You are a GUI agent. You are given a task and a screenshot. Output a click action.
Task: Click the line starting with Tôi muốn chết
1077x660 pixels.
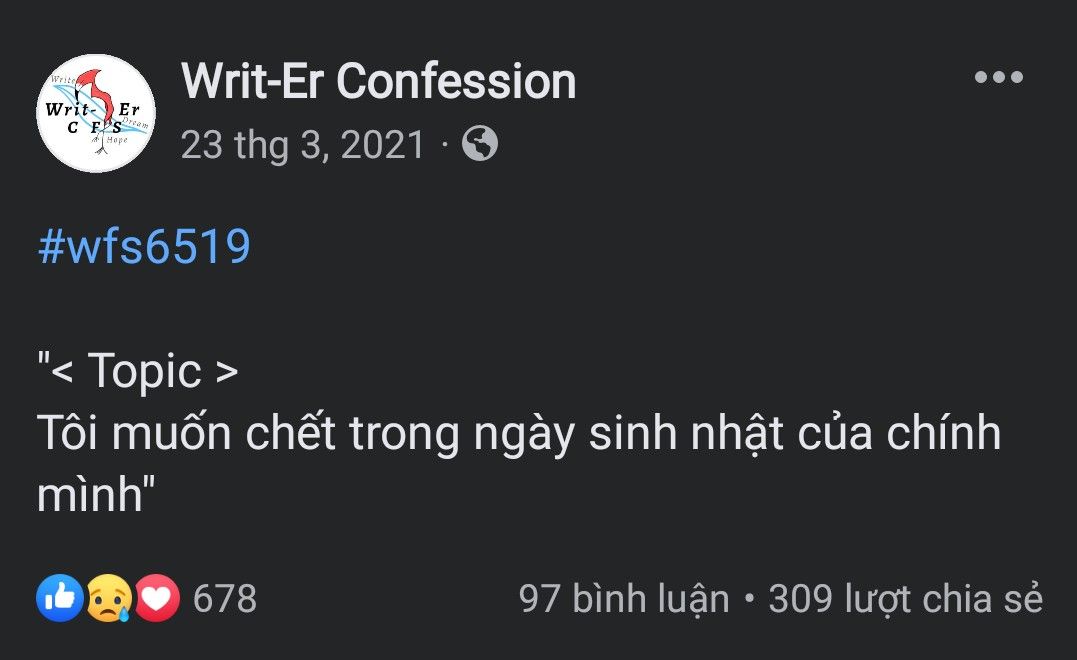[x=519, y=433]
